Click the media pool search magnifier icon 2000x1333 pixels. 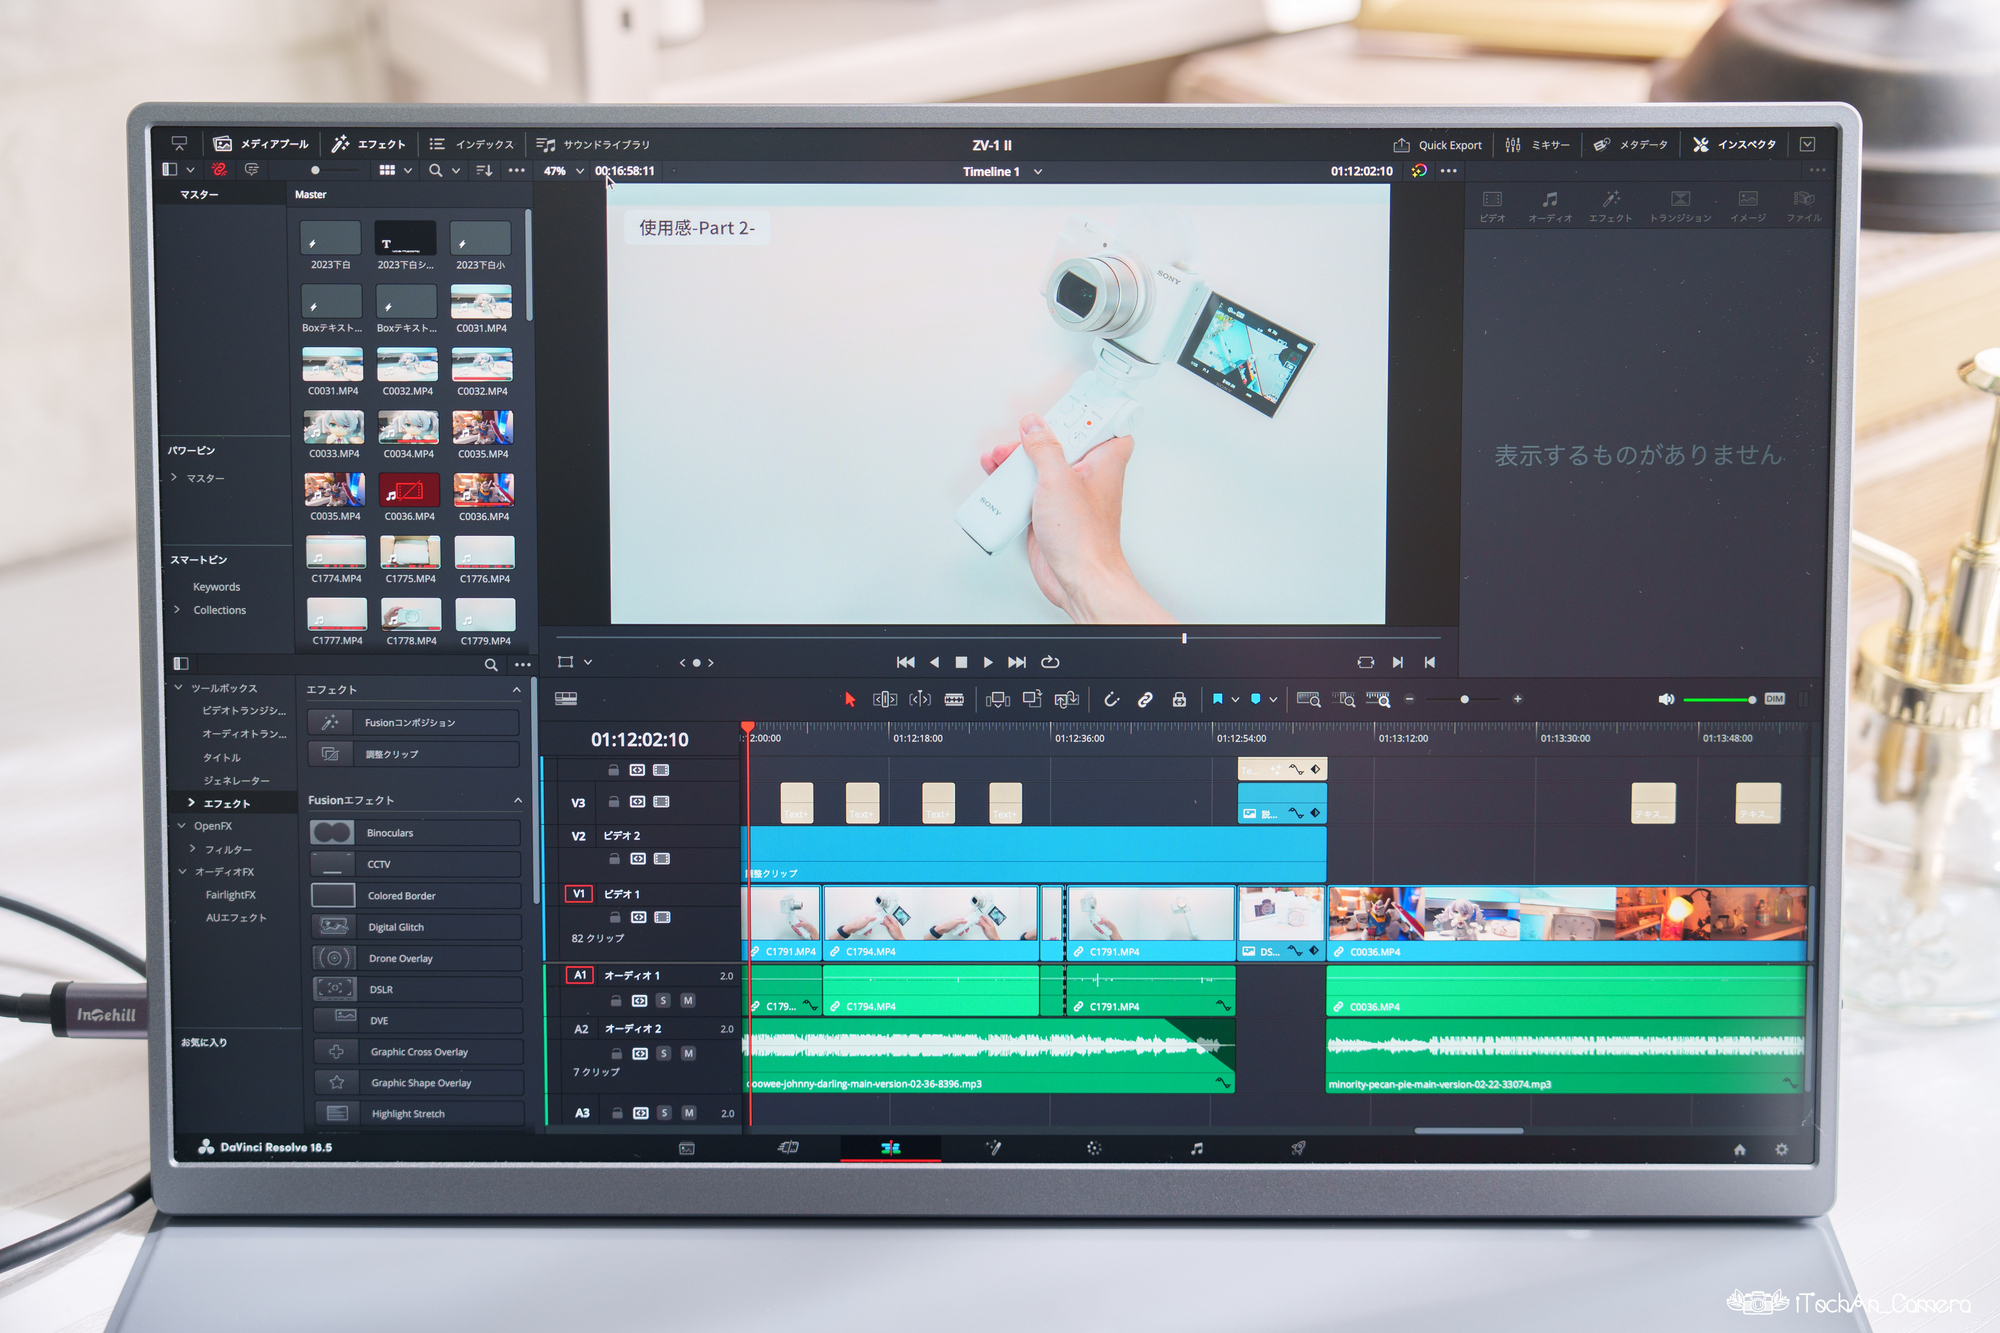tap(435, 170)
